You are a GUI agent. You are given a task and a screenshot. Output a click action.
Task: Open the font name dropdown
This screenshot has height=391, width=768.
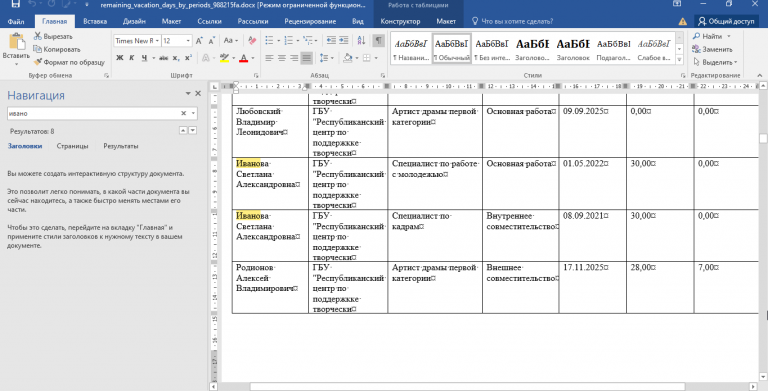157,41
